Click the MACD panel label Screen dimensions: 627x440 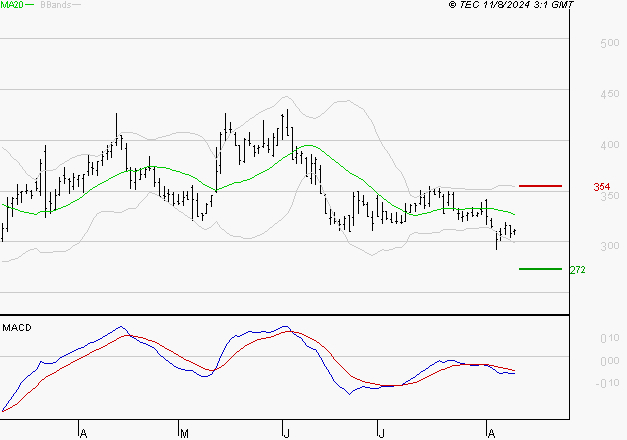(x=17, y=328)
